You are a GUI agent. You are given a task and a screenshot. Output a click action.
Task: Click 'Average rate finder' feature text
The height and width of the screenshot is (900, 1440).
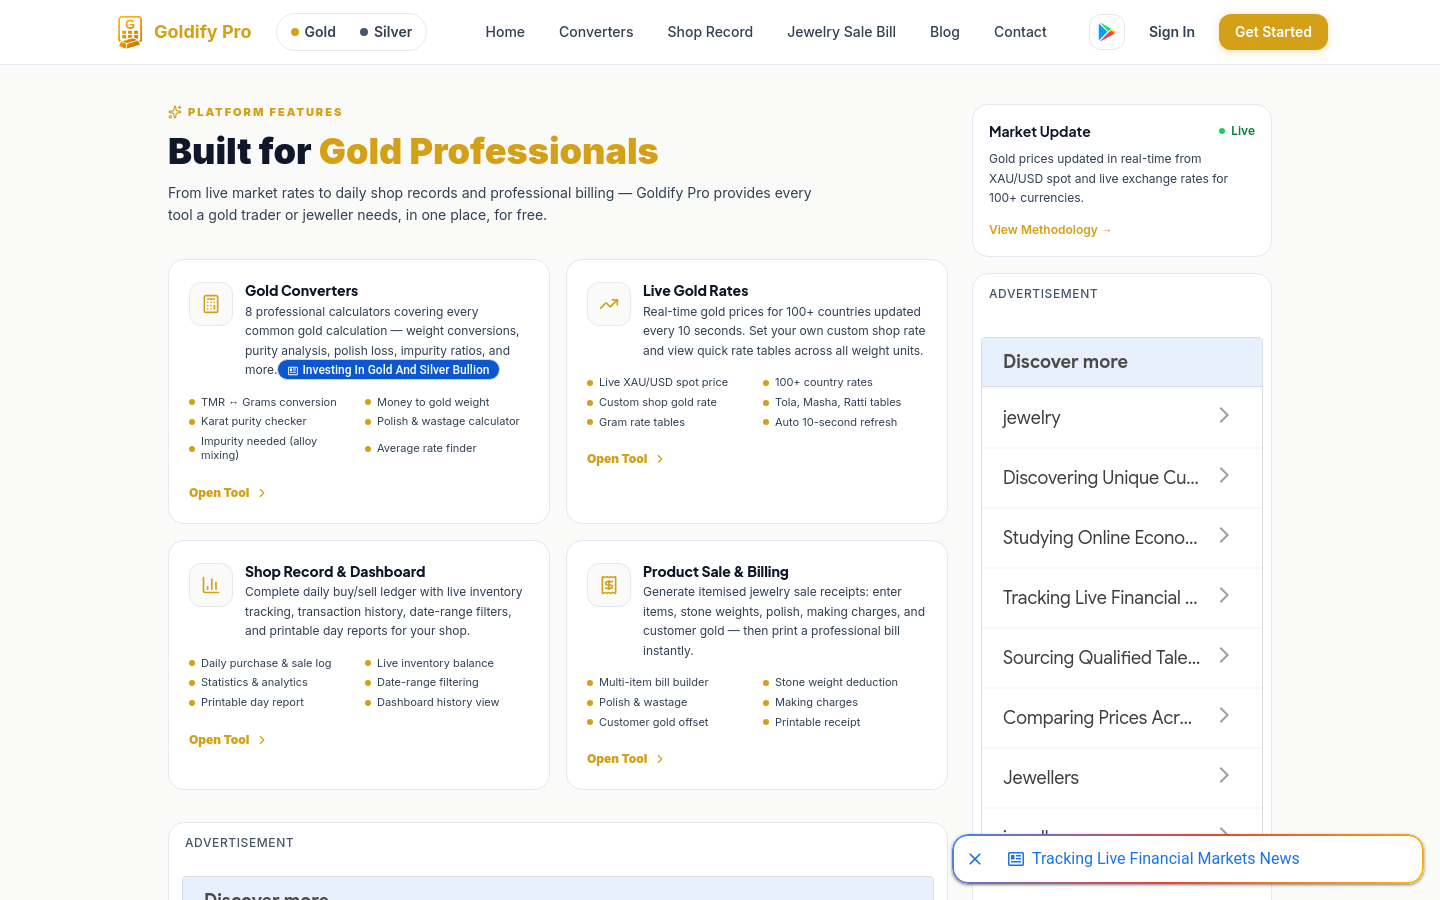[427, 448]
